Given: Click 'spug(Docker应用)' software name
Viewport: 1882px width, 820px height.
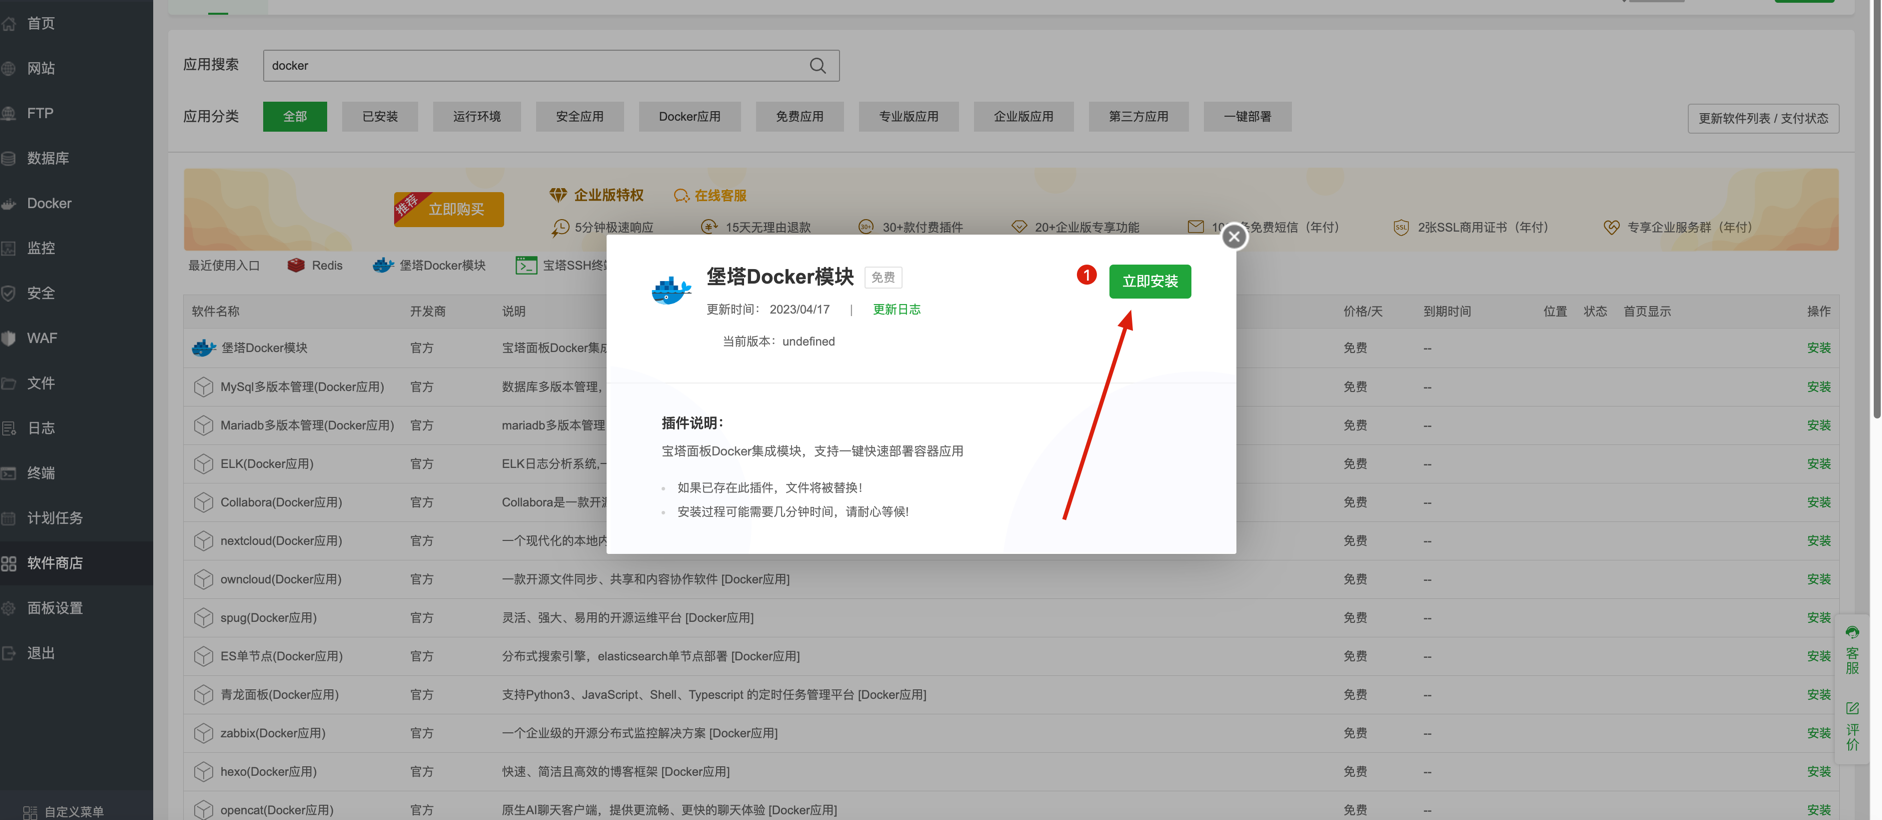Looking at the screenshot, I should click(x=269, y=618).
